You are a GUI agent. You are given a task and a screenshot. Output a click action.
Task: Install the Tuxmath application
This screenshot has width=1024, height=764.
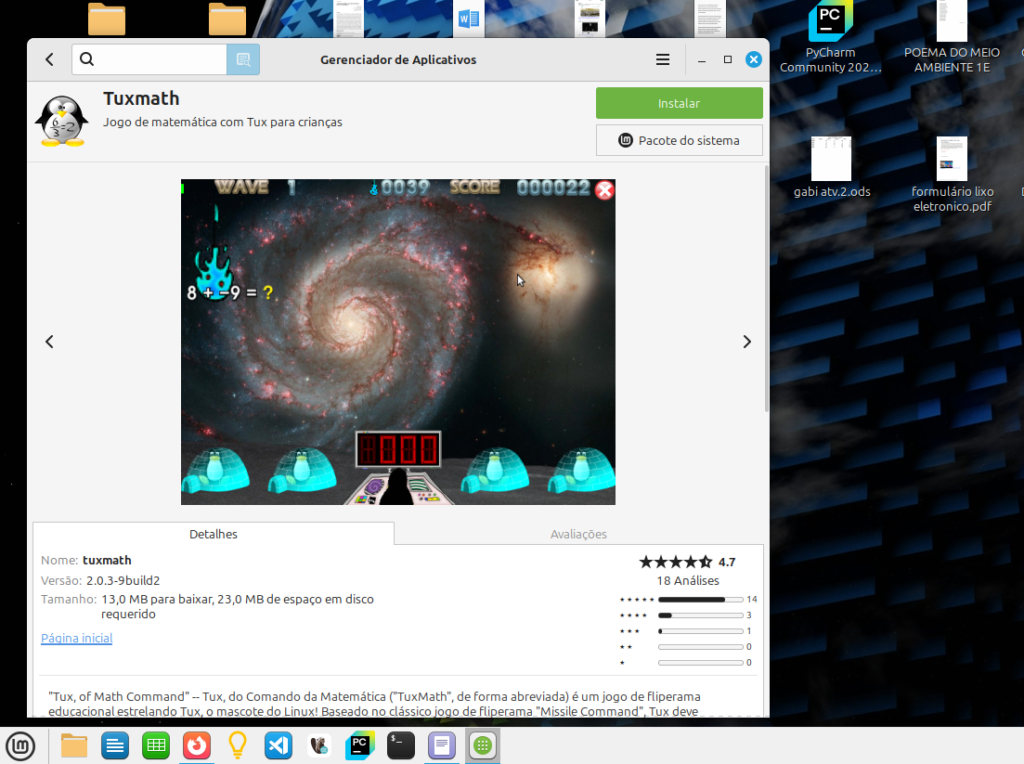679,103
